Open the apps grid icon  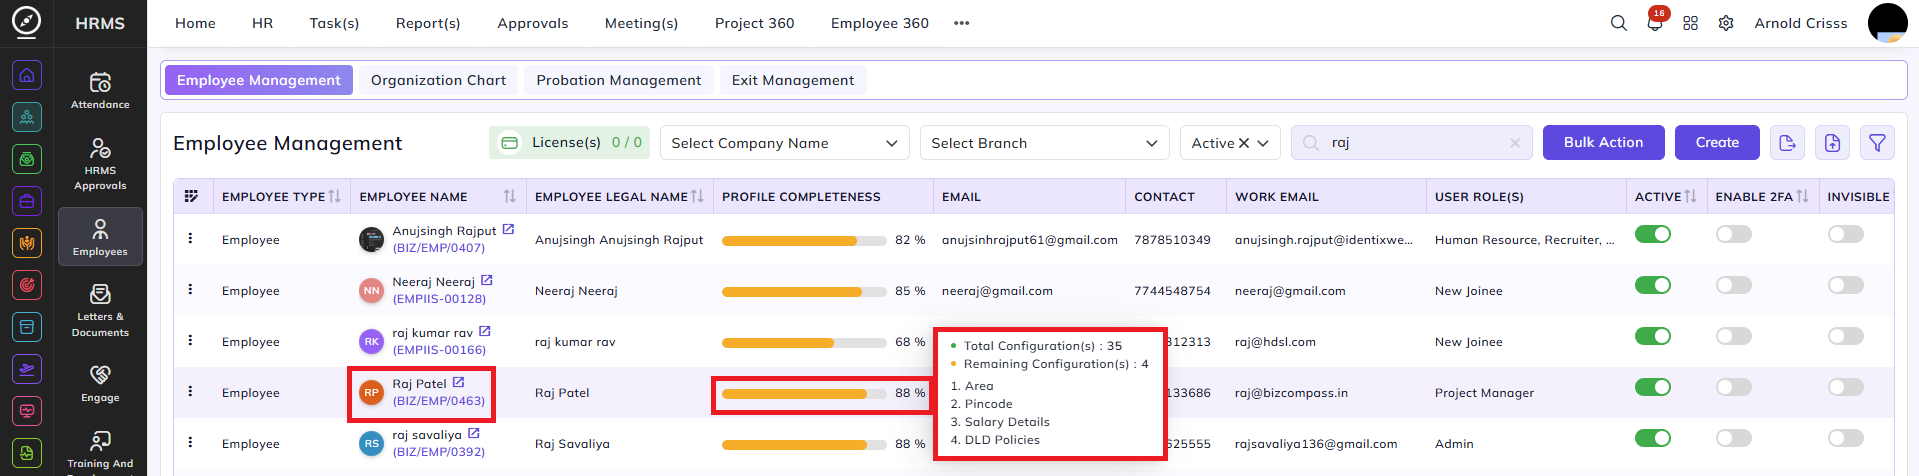click(x=1690, y=23)
